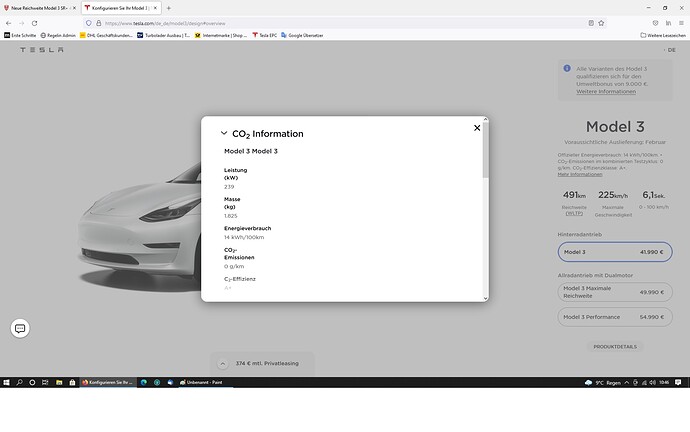Image resolution: width=690 pixels, height=432 pixels.
Task: Toggle reader view icon in address bar
Action: [591, 23]
